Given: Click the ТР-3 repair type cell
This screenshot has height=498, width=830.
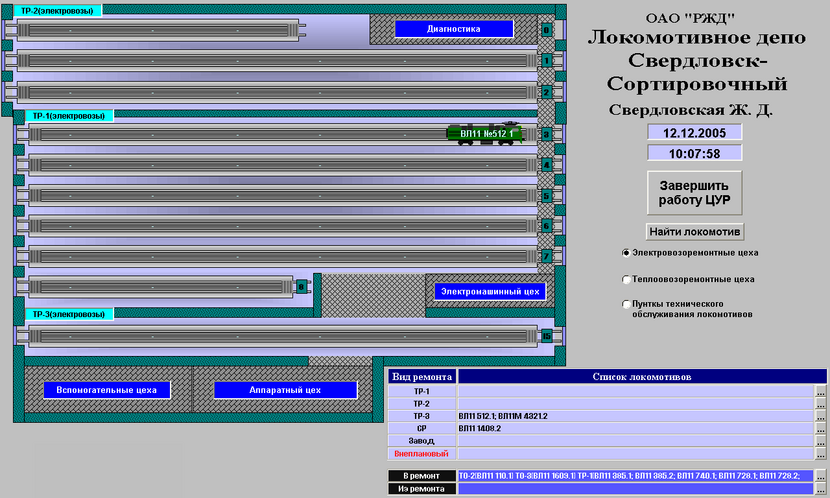Looking at the screenshot, I should [421, 416].
